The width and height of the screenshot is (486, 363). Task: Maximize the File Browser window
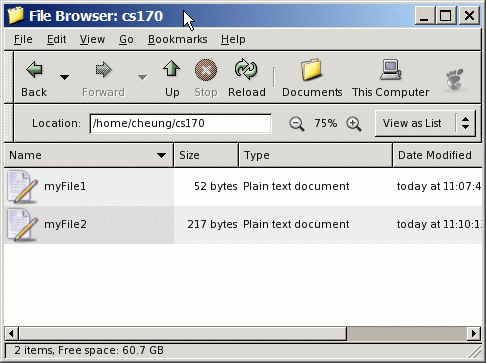[x=446, y=16]
